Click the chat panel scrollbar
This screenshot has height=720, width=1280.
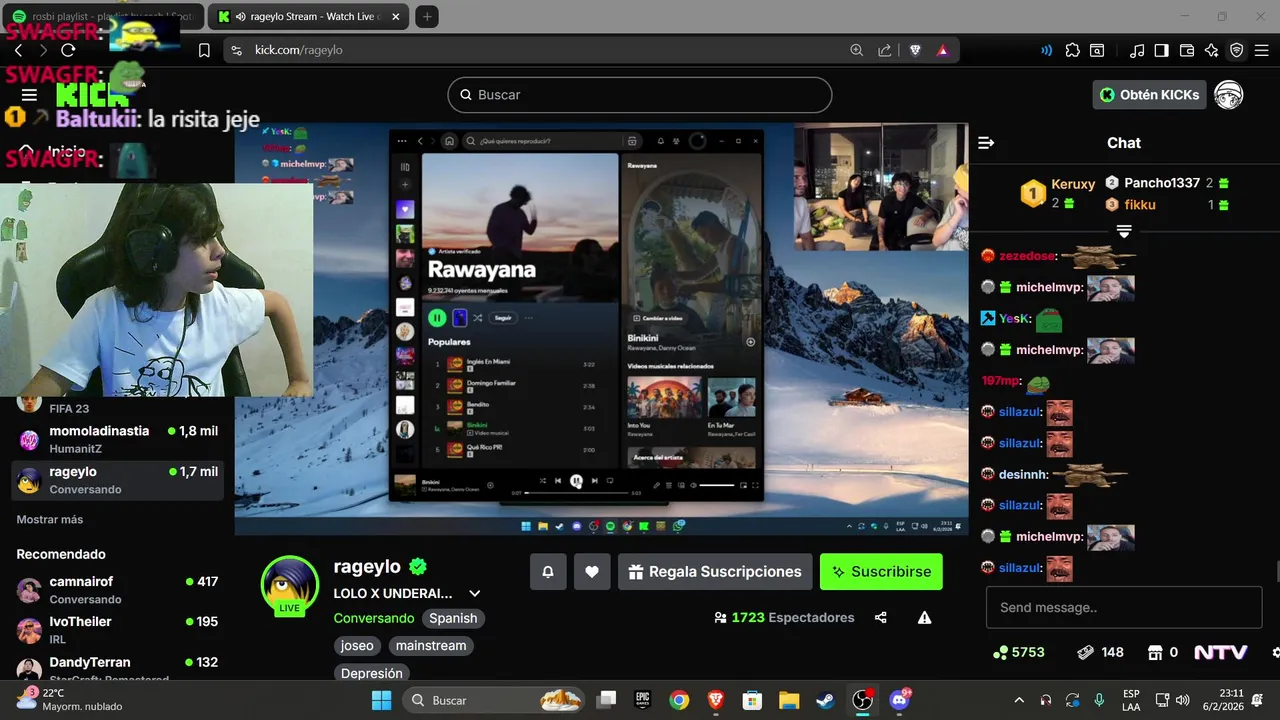1276,572
